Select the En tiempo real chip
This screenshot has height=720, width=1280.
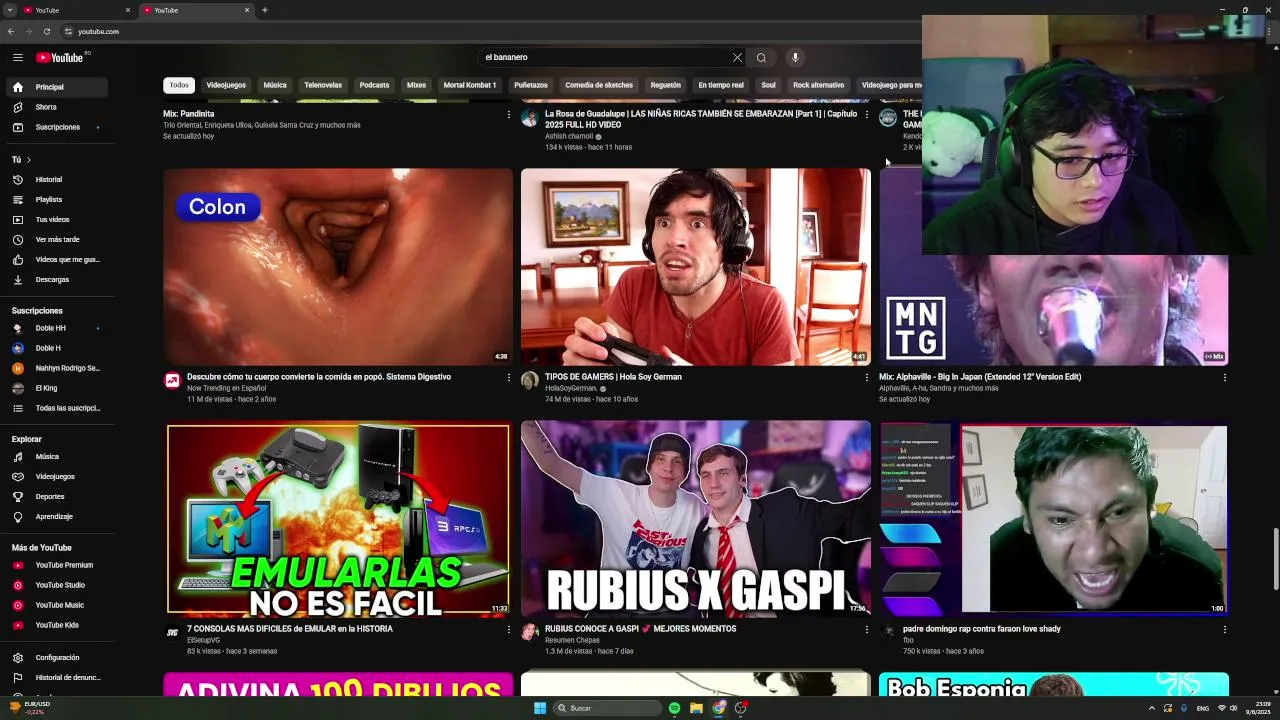tap(721, 85)
